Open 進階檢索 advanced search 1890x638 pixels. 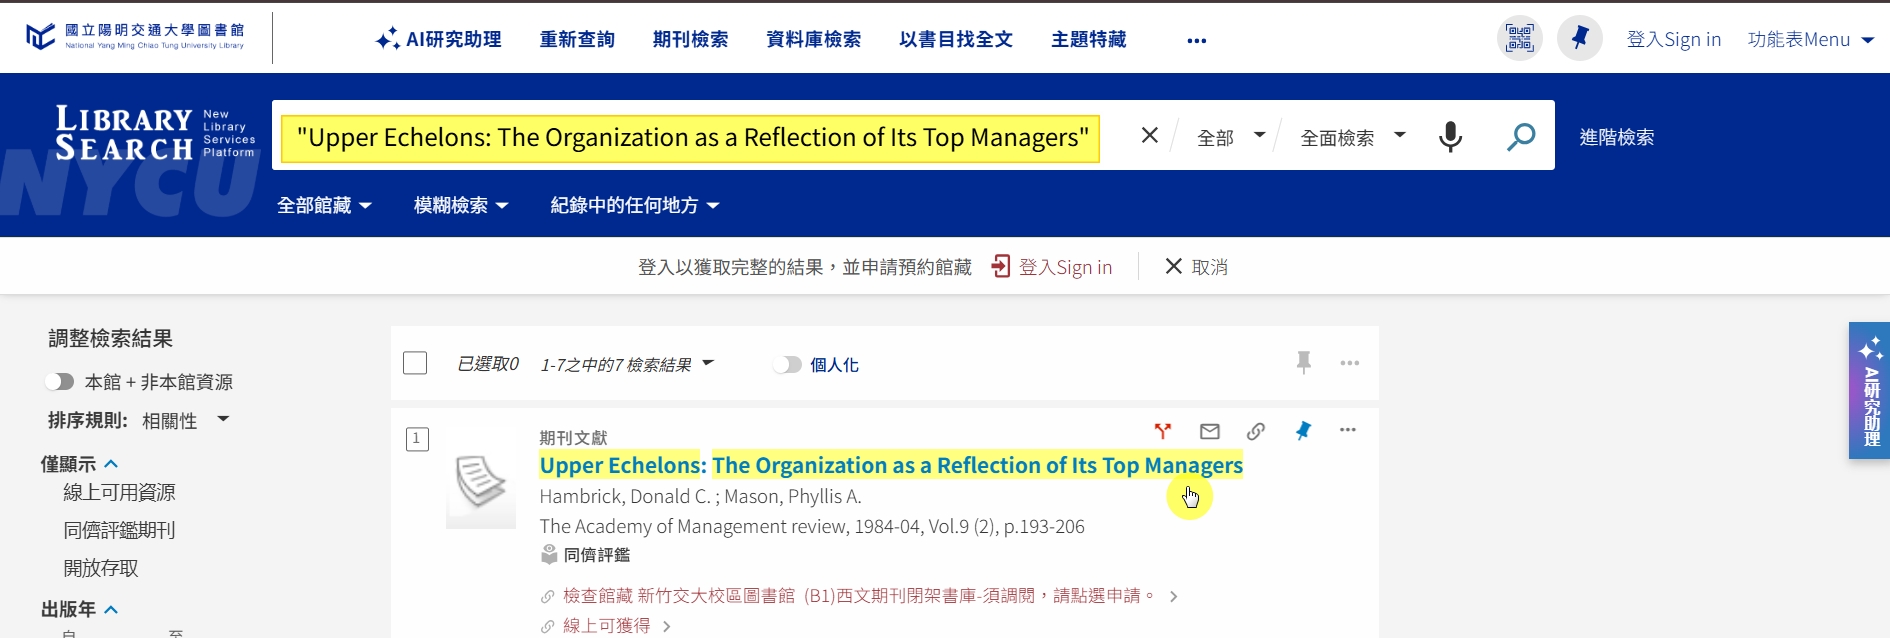pyautogui.click(x=1616, y=137)
